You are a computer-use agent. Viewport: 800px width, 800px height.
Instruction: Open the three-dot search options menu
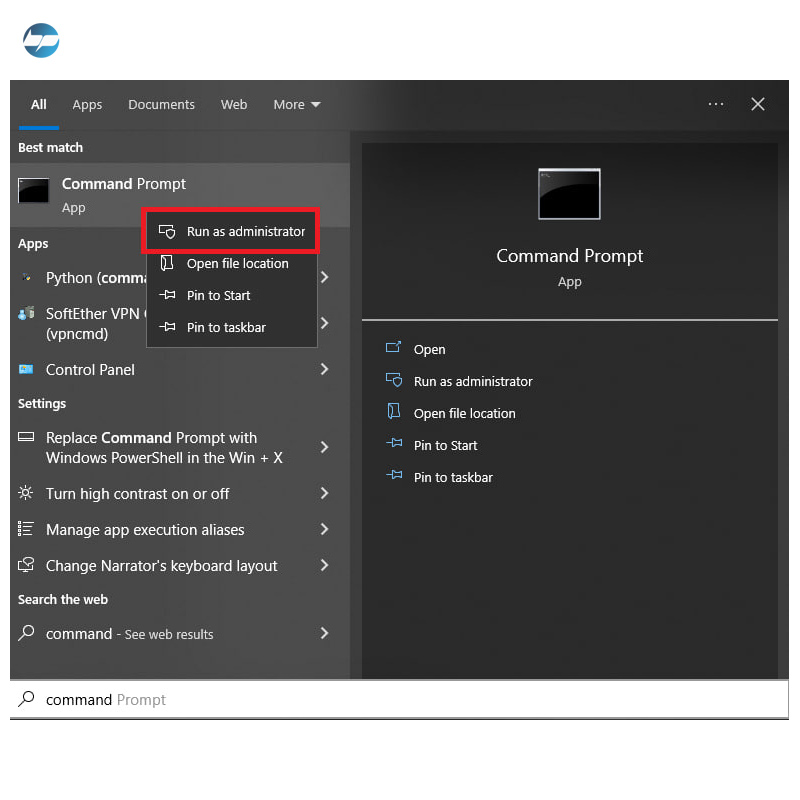click(x=716, y=104)
